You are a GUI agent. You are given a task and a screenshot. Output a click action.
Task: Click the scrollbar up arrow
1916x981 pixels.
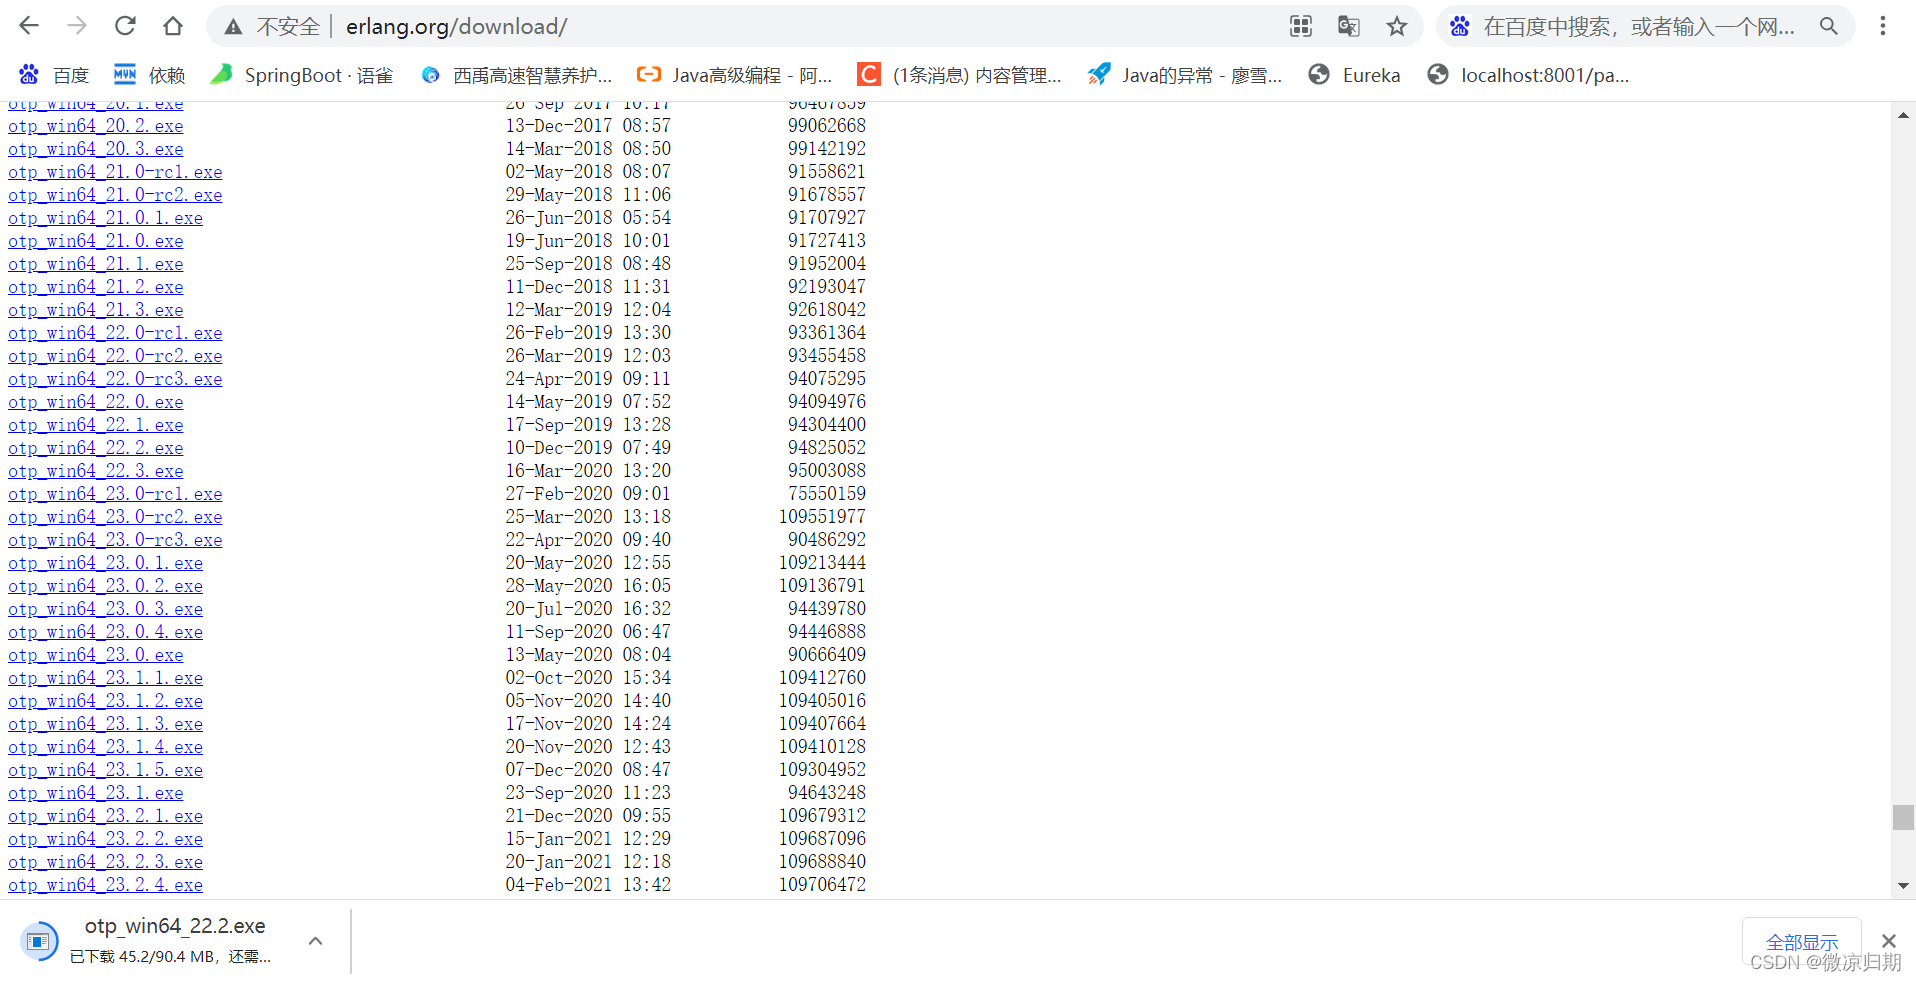click(x=1903, y=116)
